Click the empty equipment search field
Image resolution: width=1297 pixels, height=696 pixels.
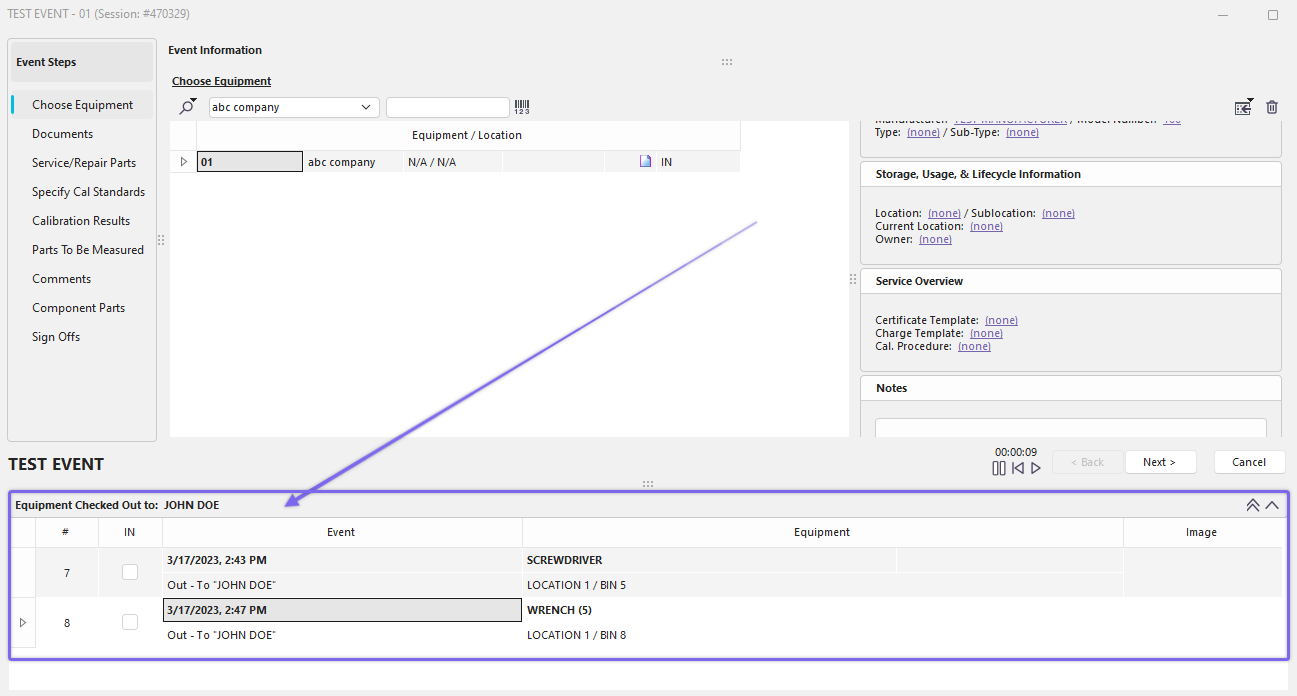pyautogui.click(x=447, y=108)
